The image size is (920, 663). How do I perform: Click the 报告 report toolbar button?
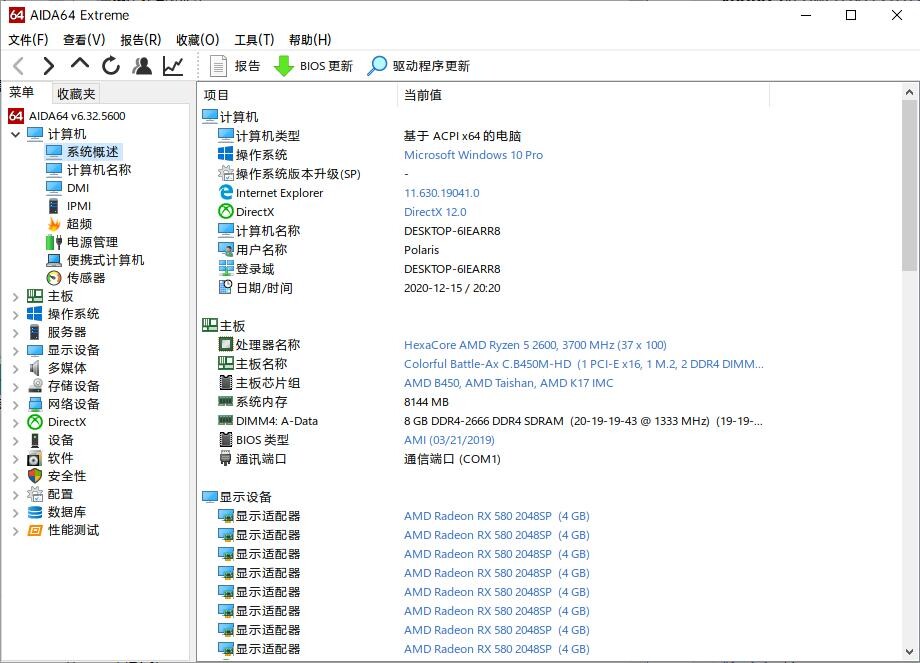pos(235,66)
